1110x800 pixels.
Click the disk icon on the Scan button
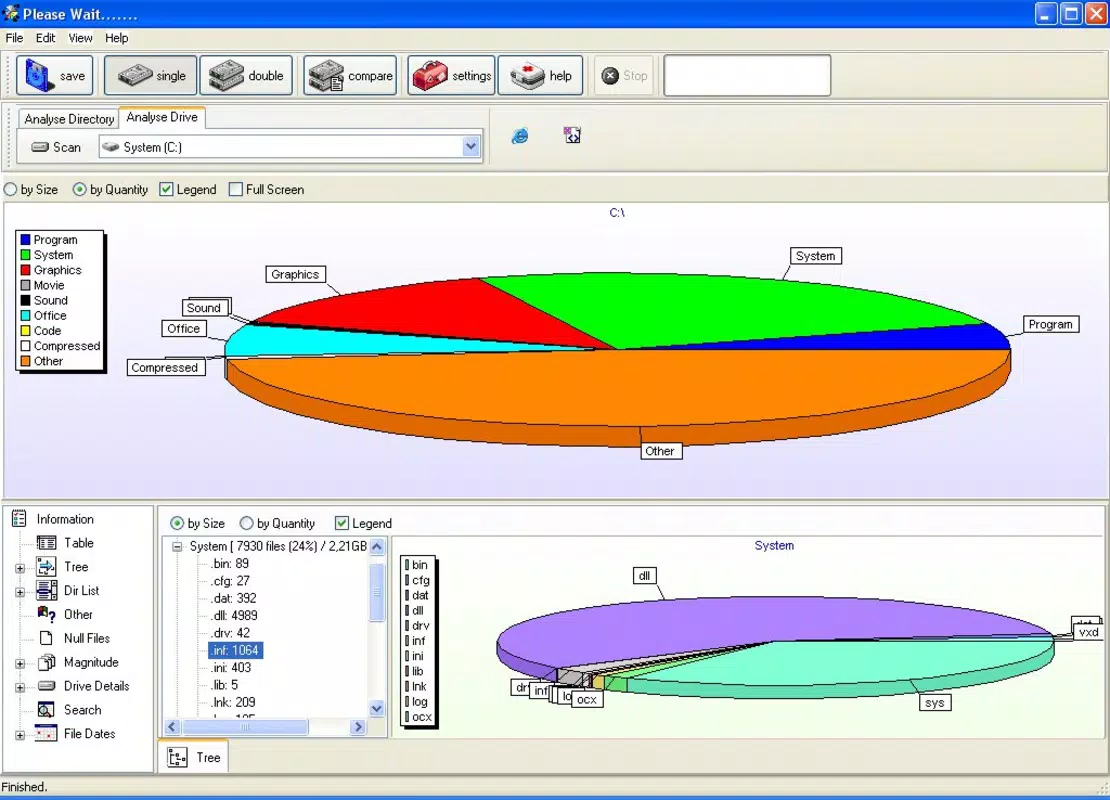[40, 147]
